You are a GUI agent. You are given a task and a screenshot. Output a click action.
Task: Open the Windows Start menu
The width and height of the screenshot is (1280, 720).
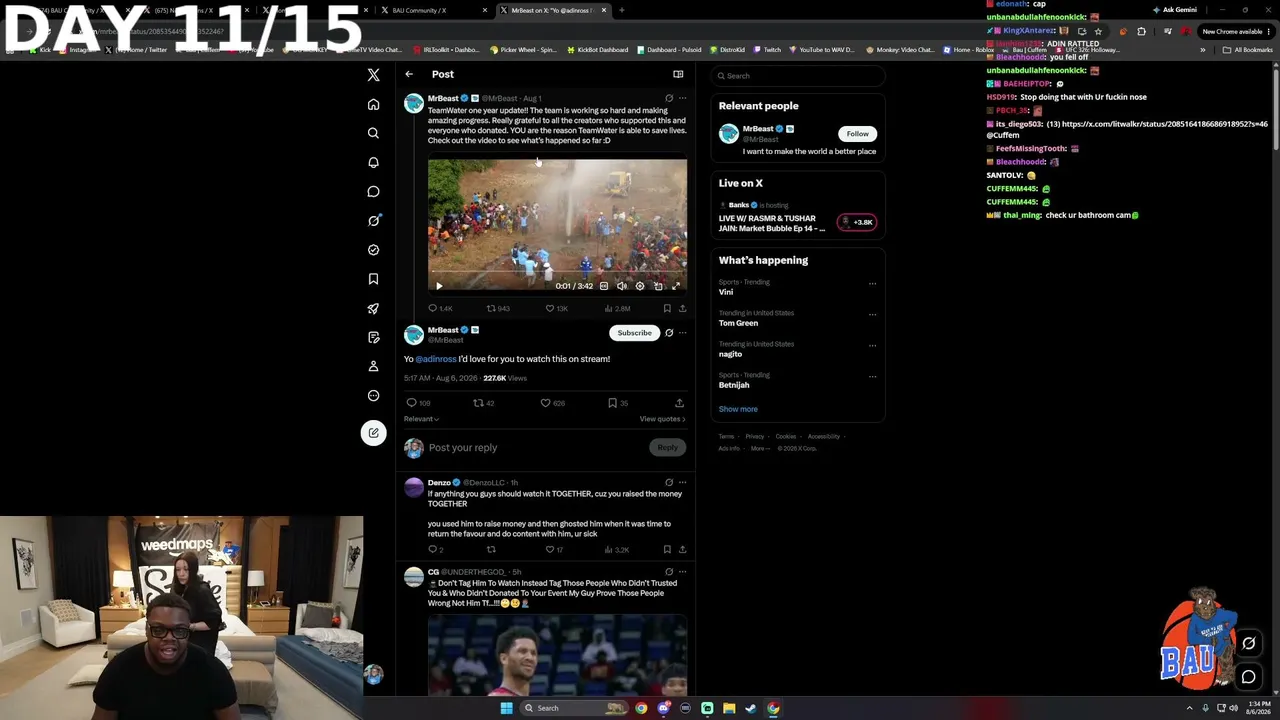[x=506, y=708]
